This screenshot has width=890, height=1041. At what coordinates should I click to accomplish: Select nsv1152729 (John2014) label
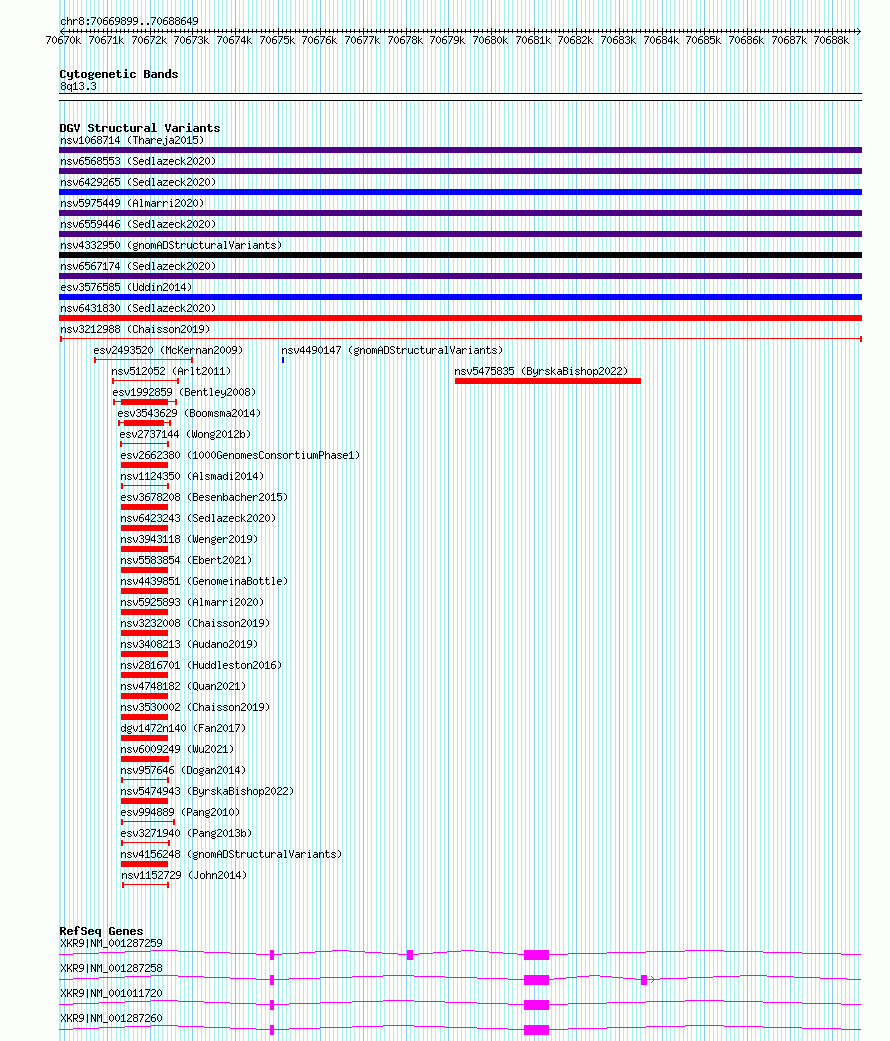click(184, 876)
